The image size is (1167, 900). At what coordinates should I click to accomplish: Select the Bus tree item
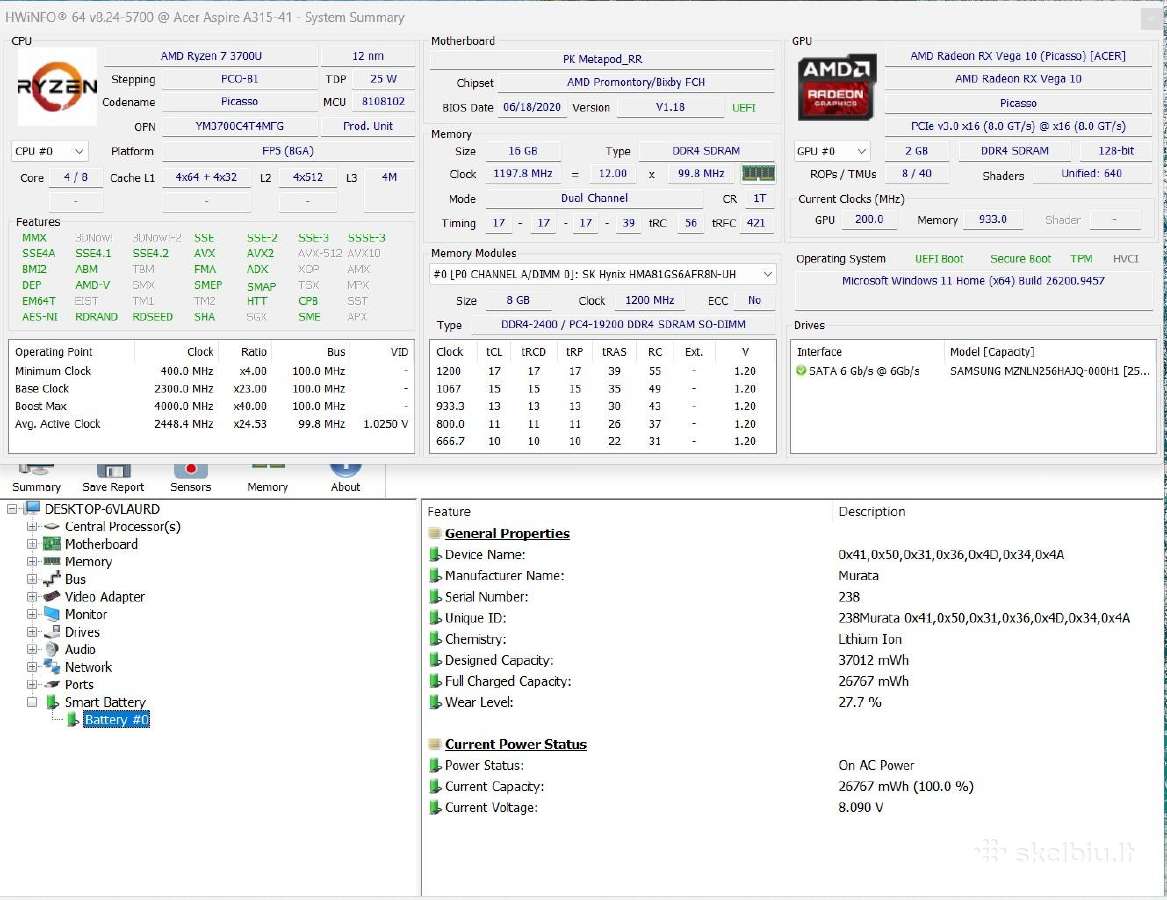75,579
